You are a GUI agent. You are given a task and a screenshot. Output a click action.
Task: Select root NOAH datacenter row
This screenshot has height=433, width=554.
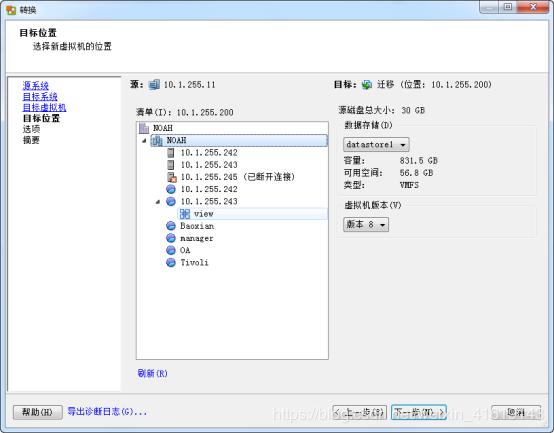pyautogui.click(x=163, y=128)
